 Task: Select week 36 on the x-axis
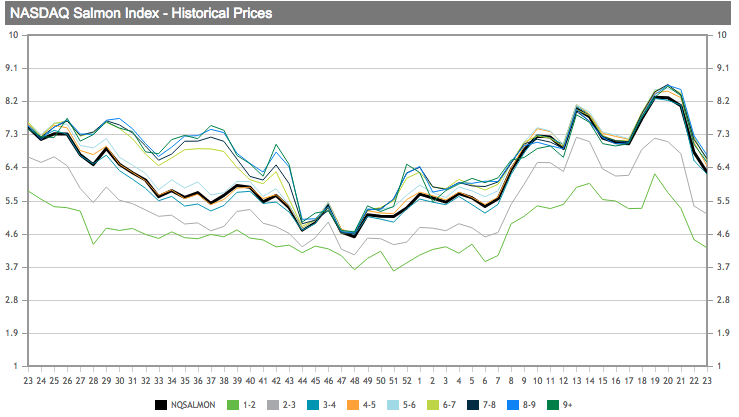pyautogui.click(x=198, y=381)
